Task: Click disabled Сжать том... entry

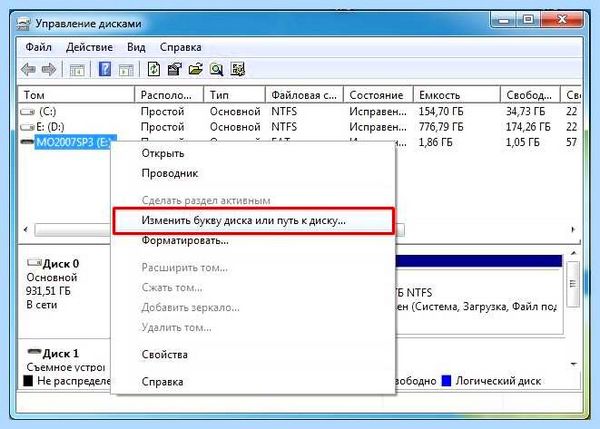Action: coord(253,287)
